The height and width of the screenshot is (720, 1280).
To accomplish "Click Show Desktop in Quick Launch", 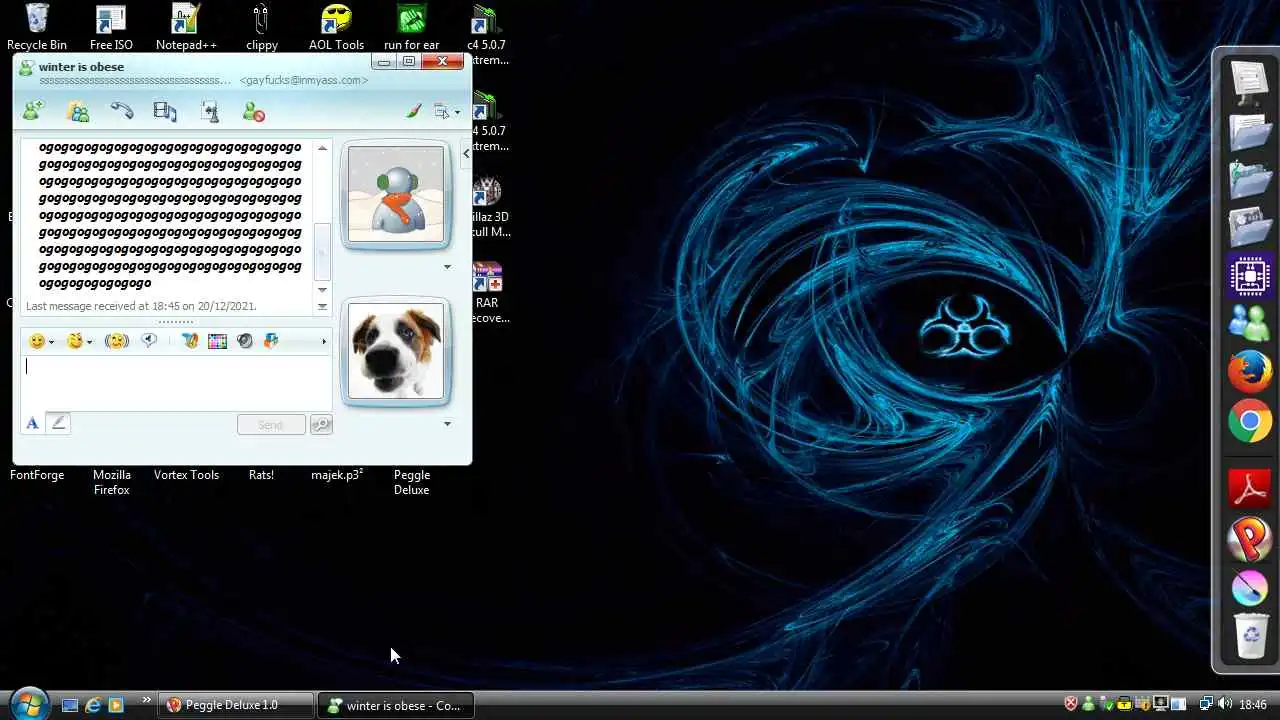I will [70, 705].
